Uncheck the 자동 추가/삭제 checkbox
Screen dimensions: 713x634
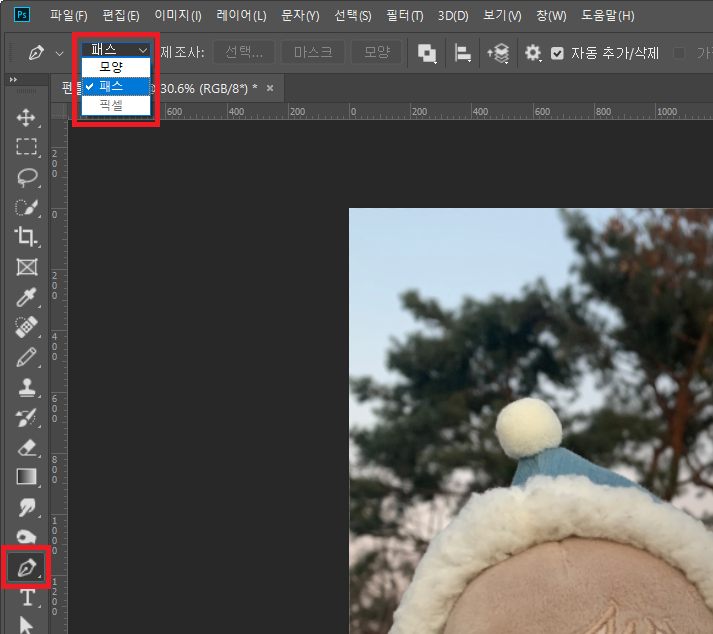click(x=558, y=53)
